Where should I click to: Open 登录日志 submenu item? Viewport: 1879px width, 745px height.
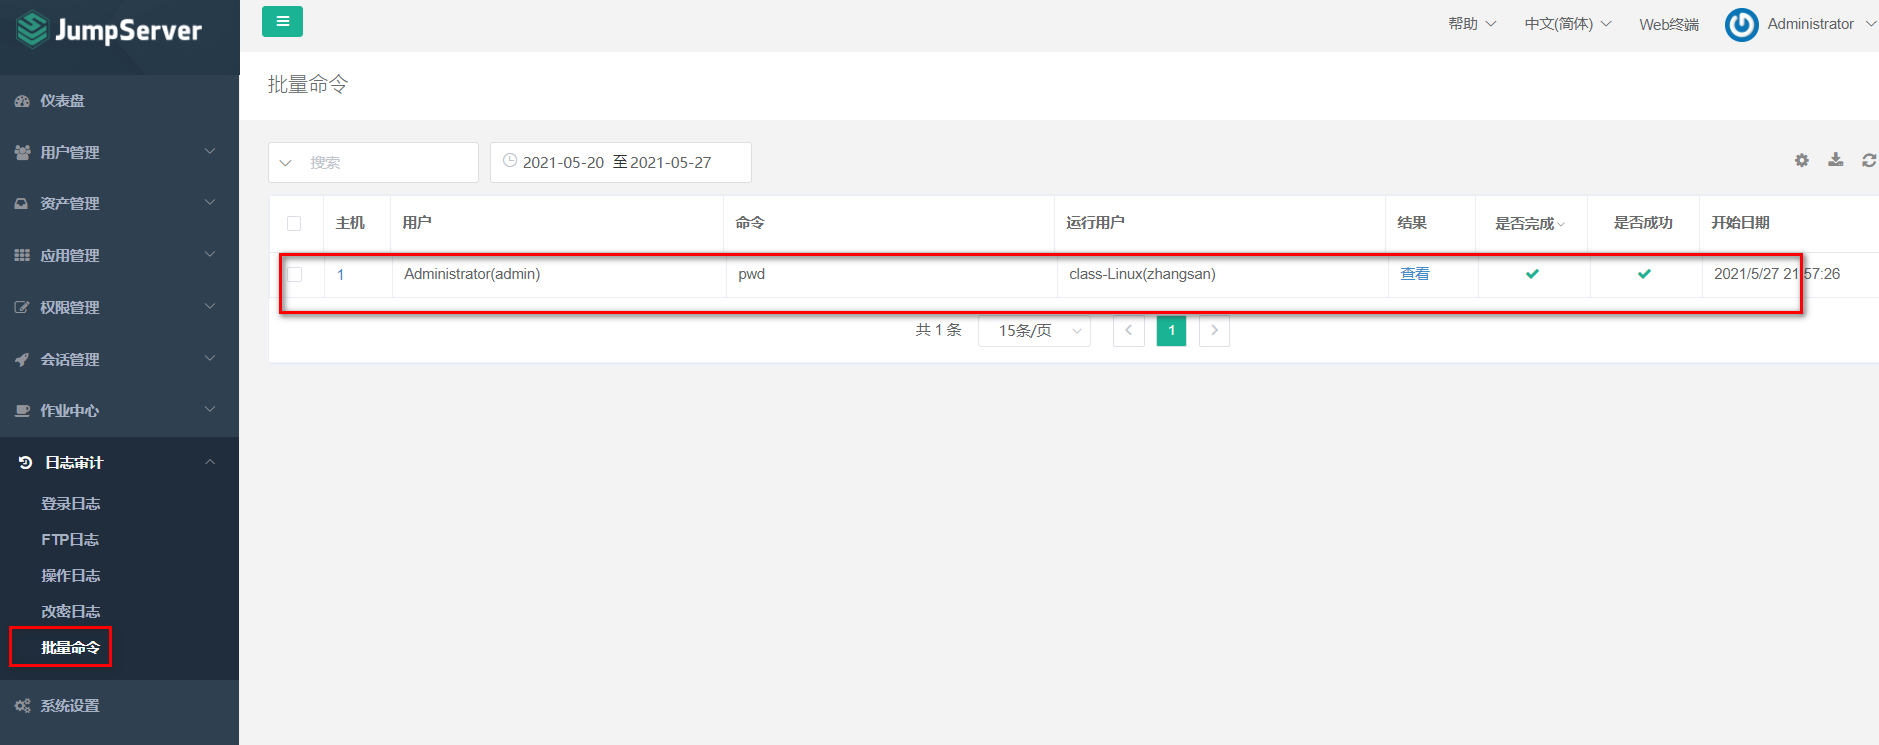[x=70, y=504]
